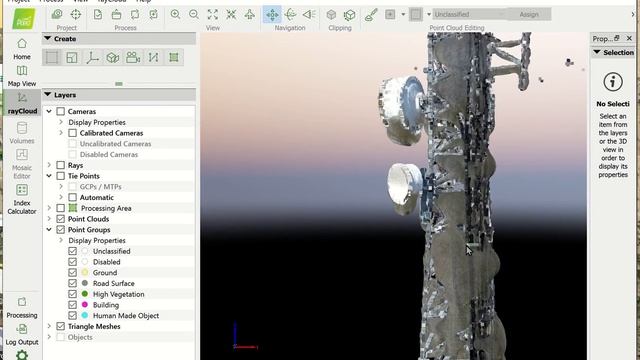Open the Image Properties Editor toolbar icon
The image size is (640, 360).
57,14
